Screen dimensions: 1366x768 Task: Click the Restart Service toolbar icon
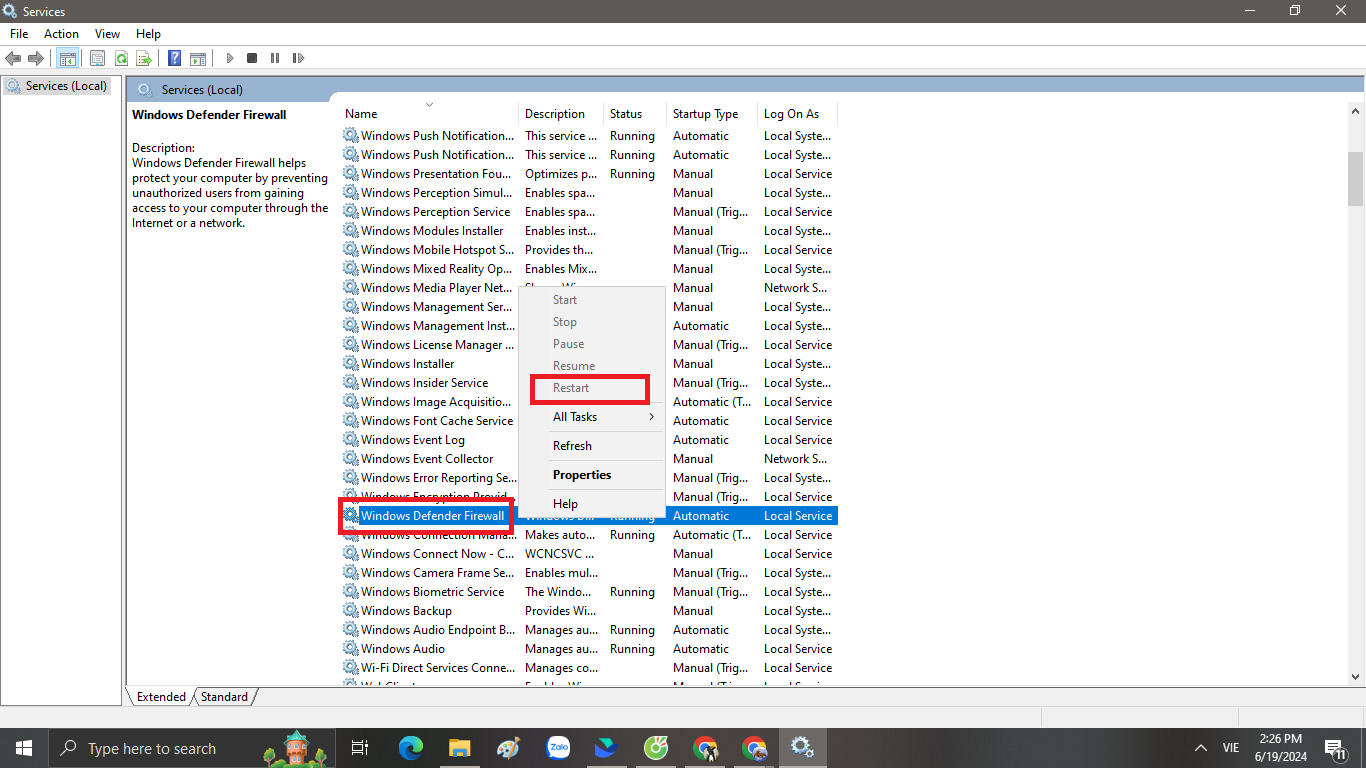[298, 58]
